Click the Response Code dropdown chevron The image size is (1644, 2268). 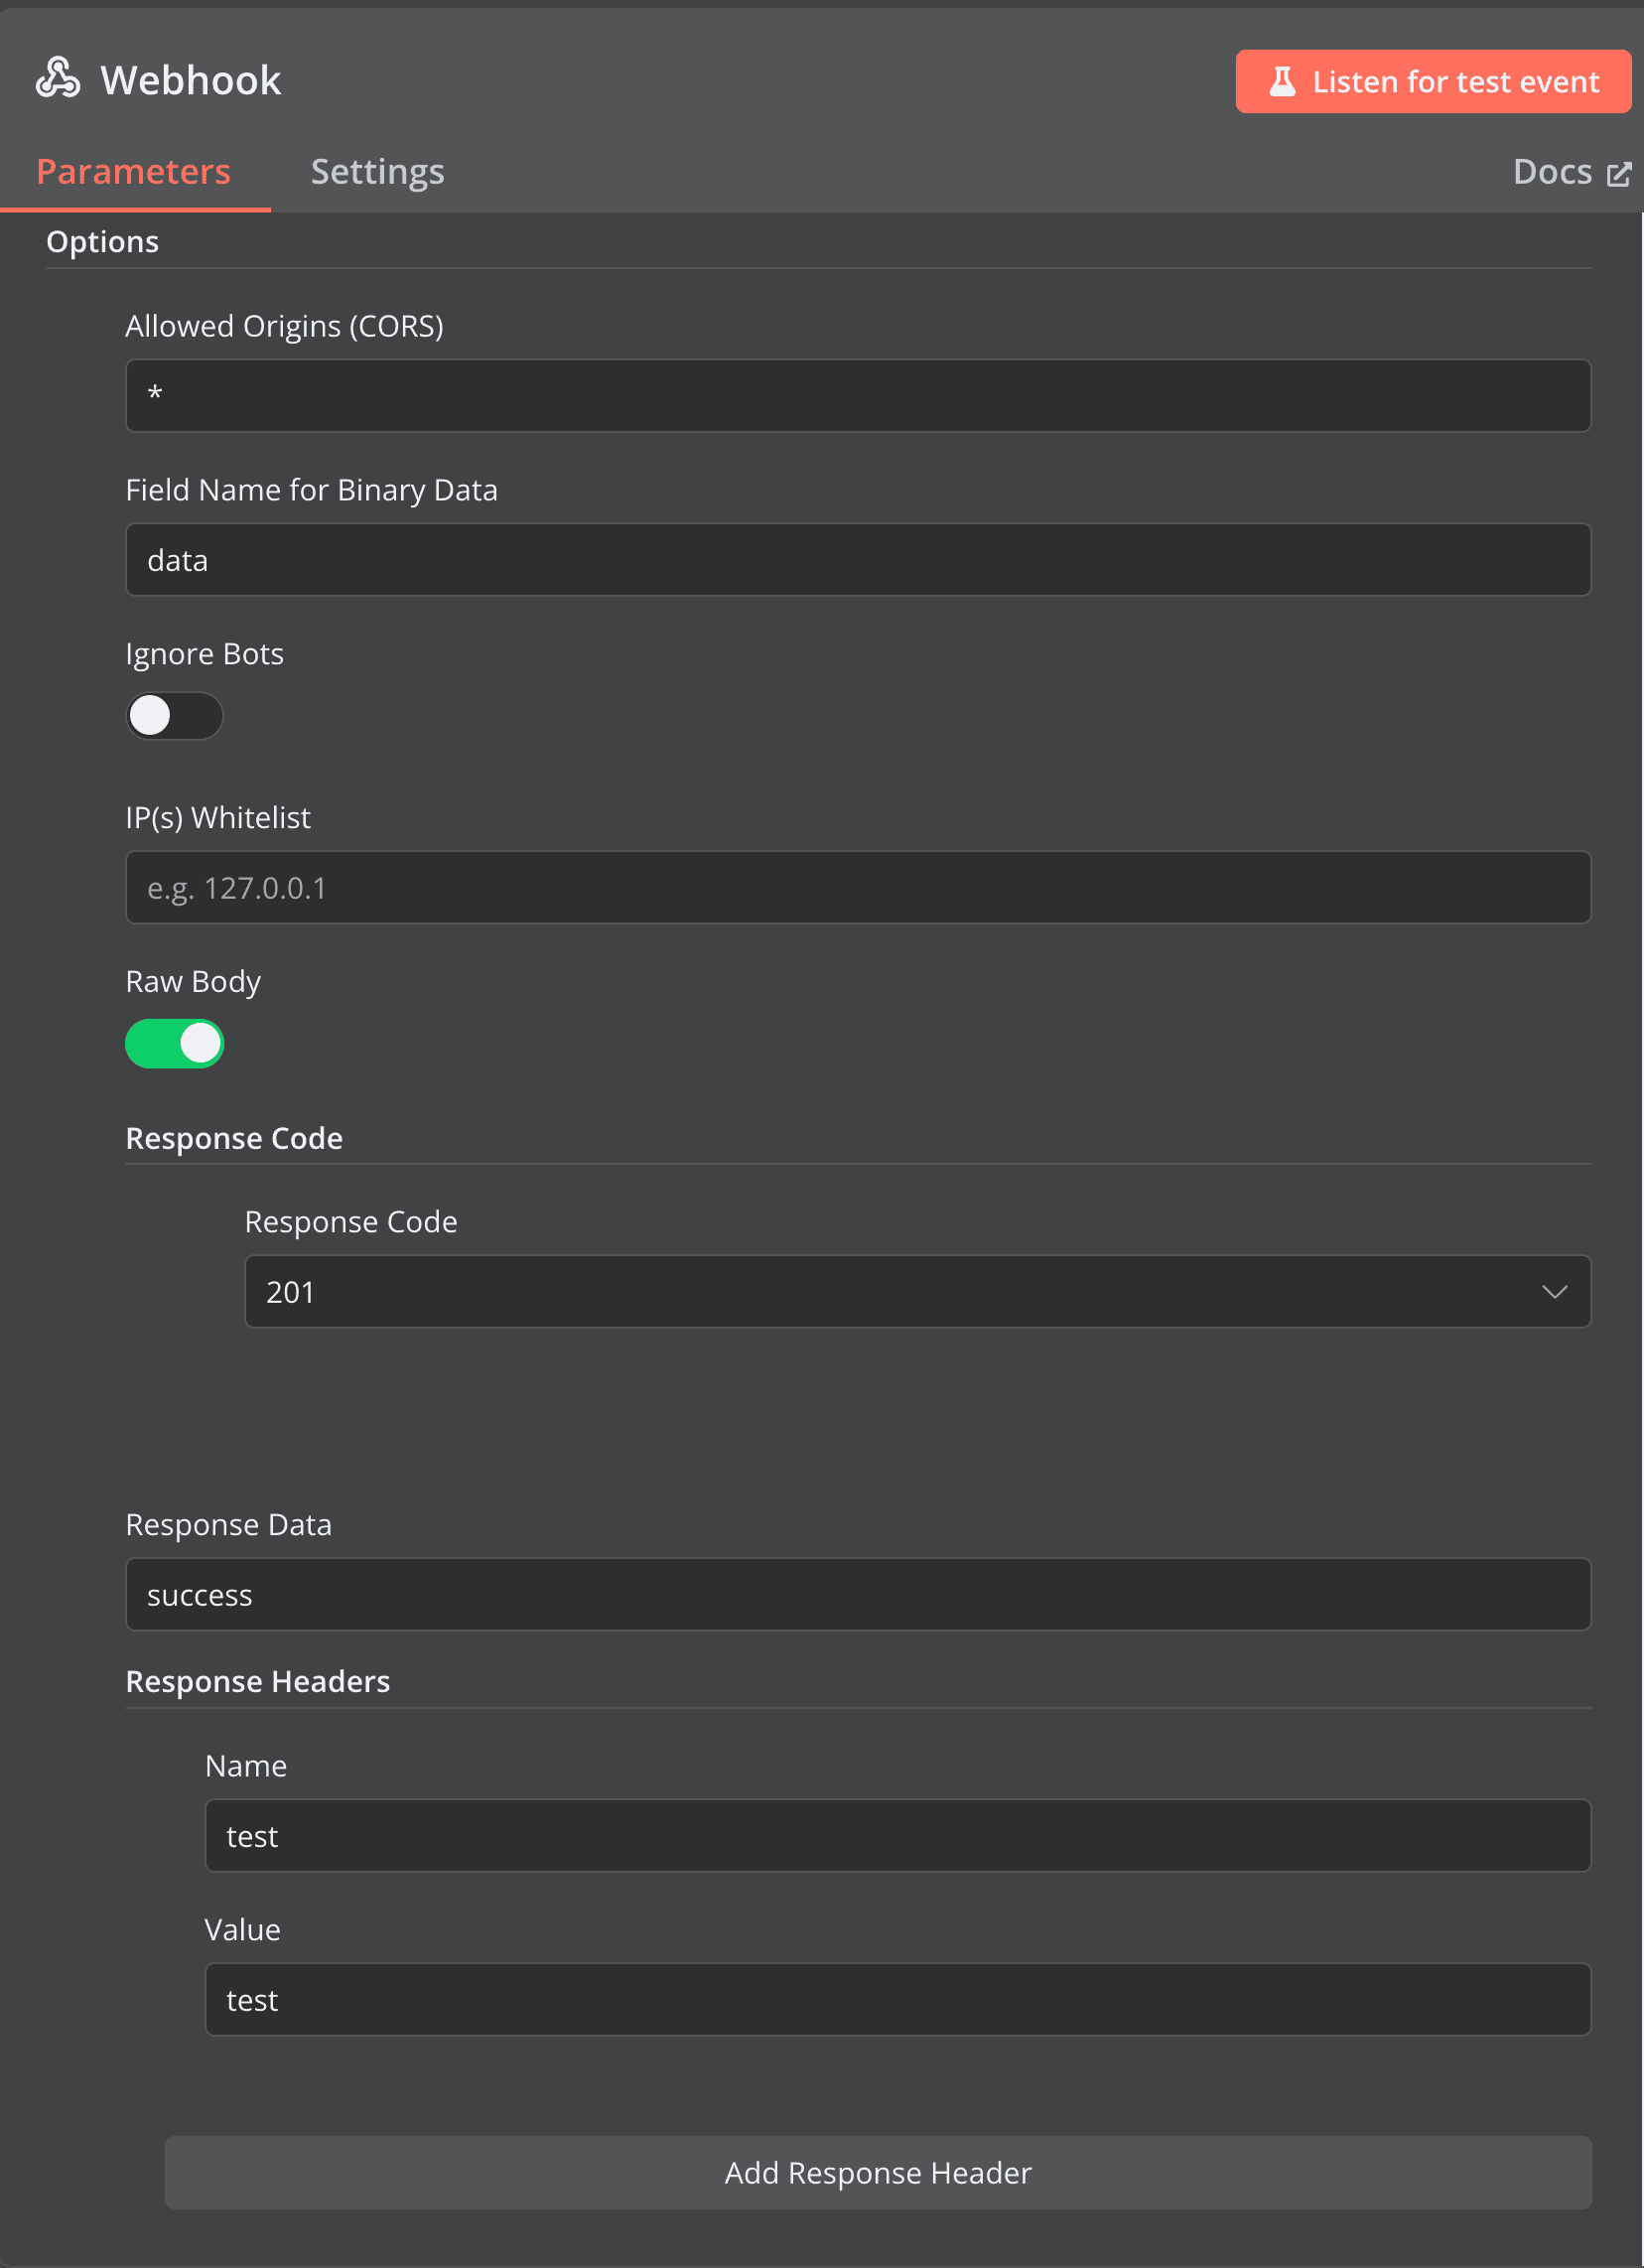point(1555,1292)
